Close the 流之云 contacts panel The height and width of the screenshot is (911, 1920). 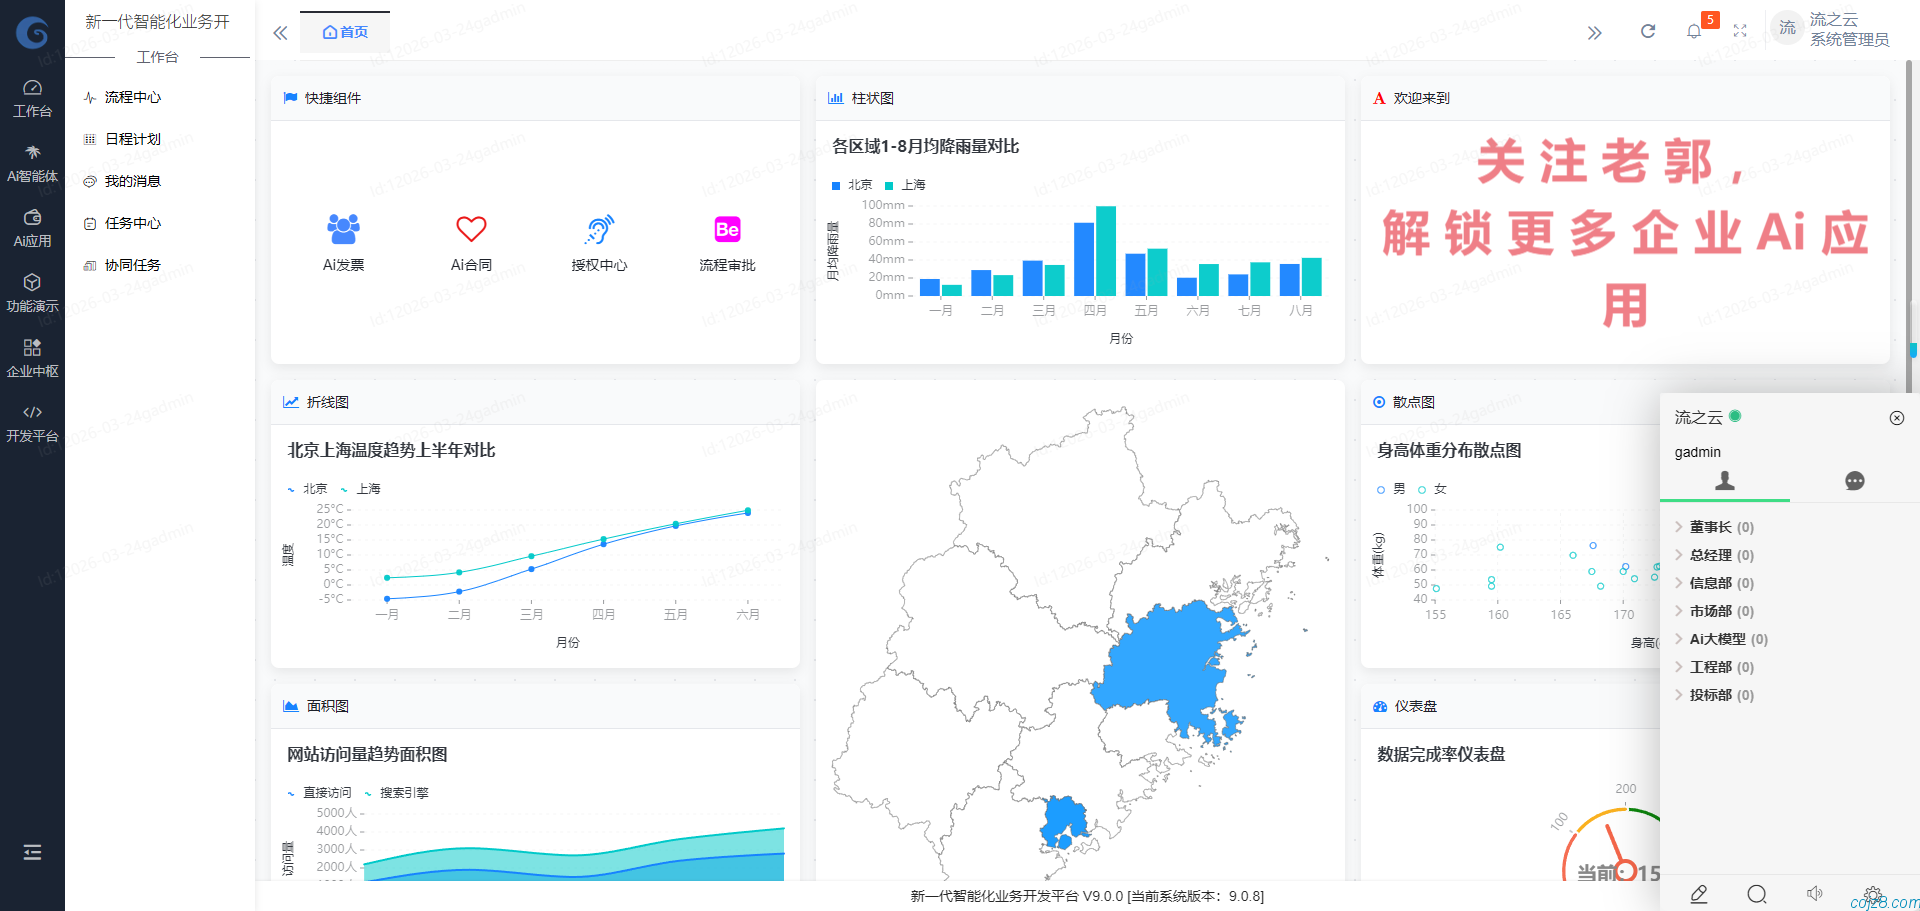(1896, 418)
